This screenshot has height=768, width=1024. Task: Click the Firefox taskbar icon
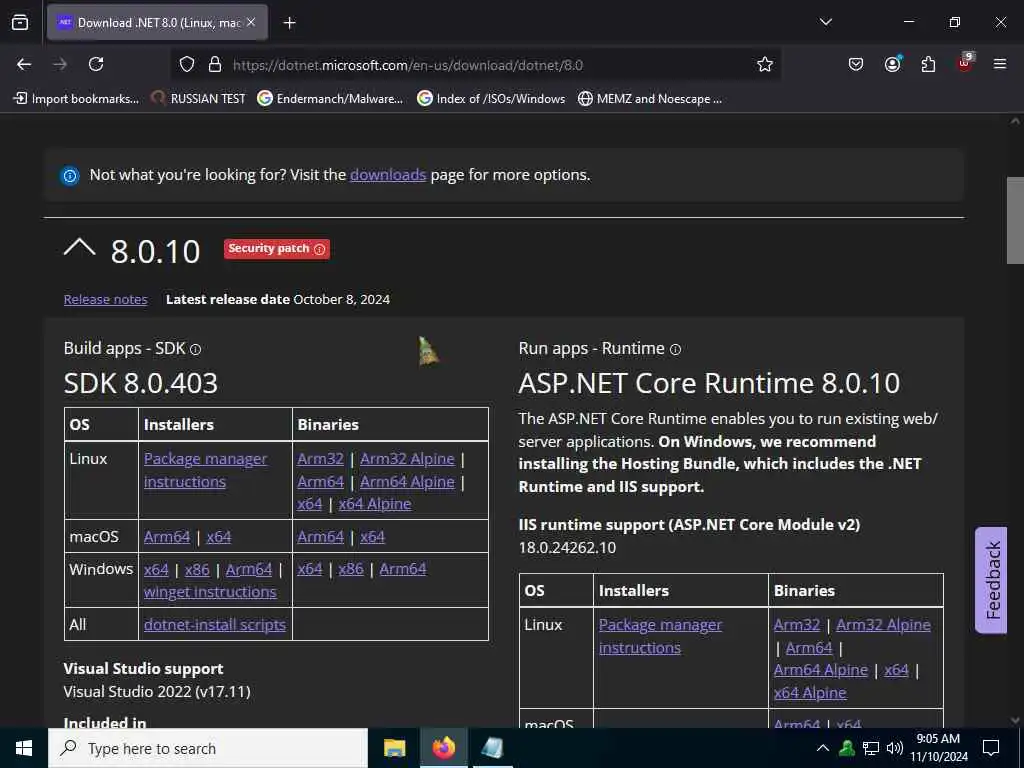[443, 748]
